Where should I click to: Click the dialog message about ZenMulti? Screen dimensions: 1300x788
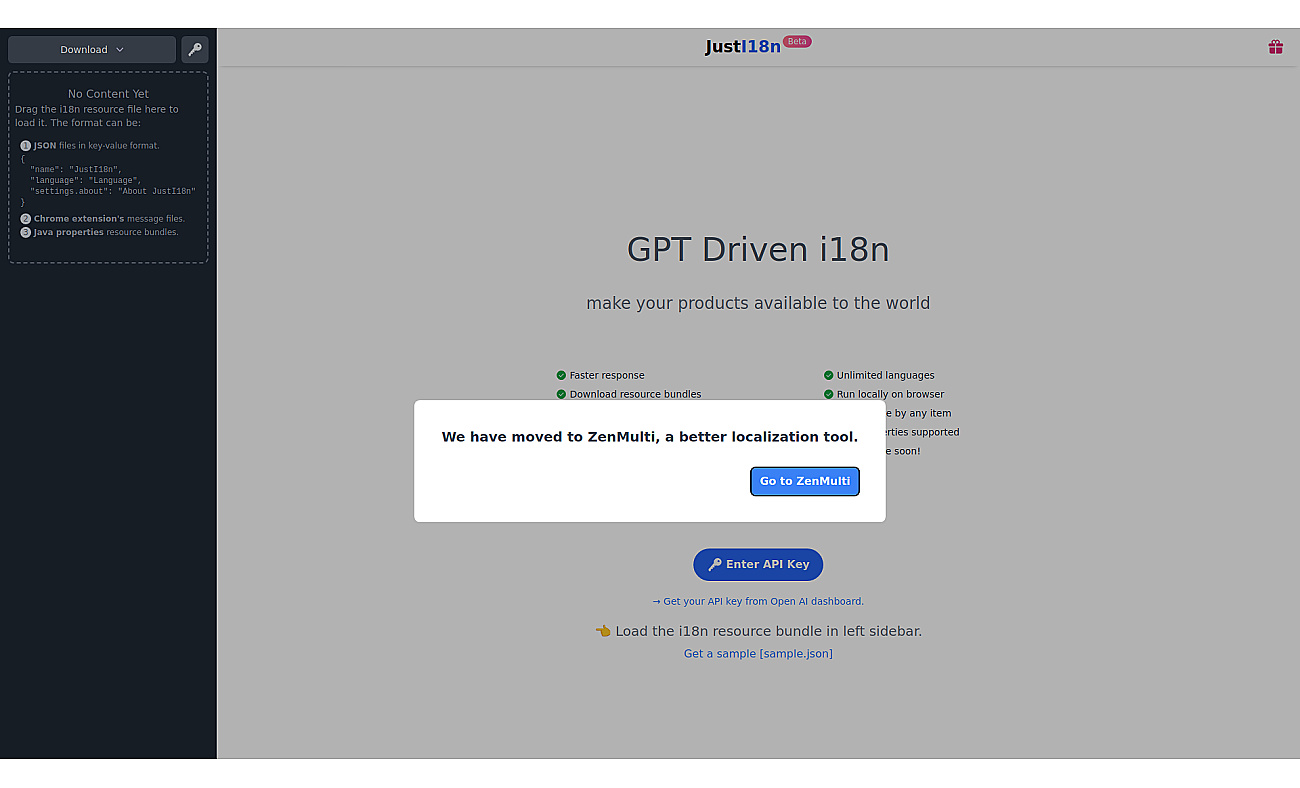(x=650, y=437)
